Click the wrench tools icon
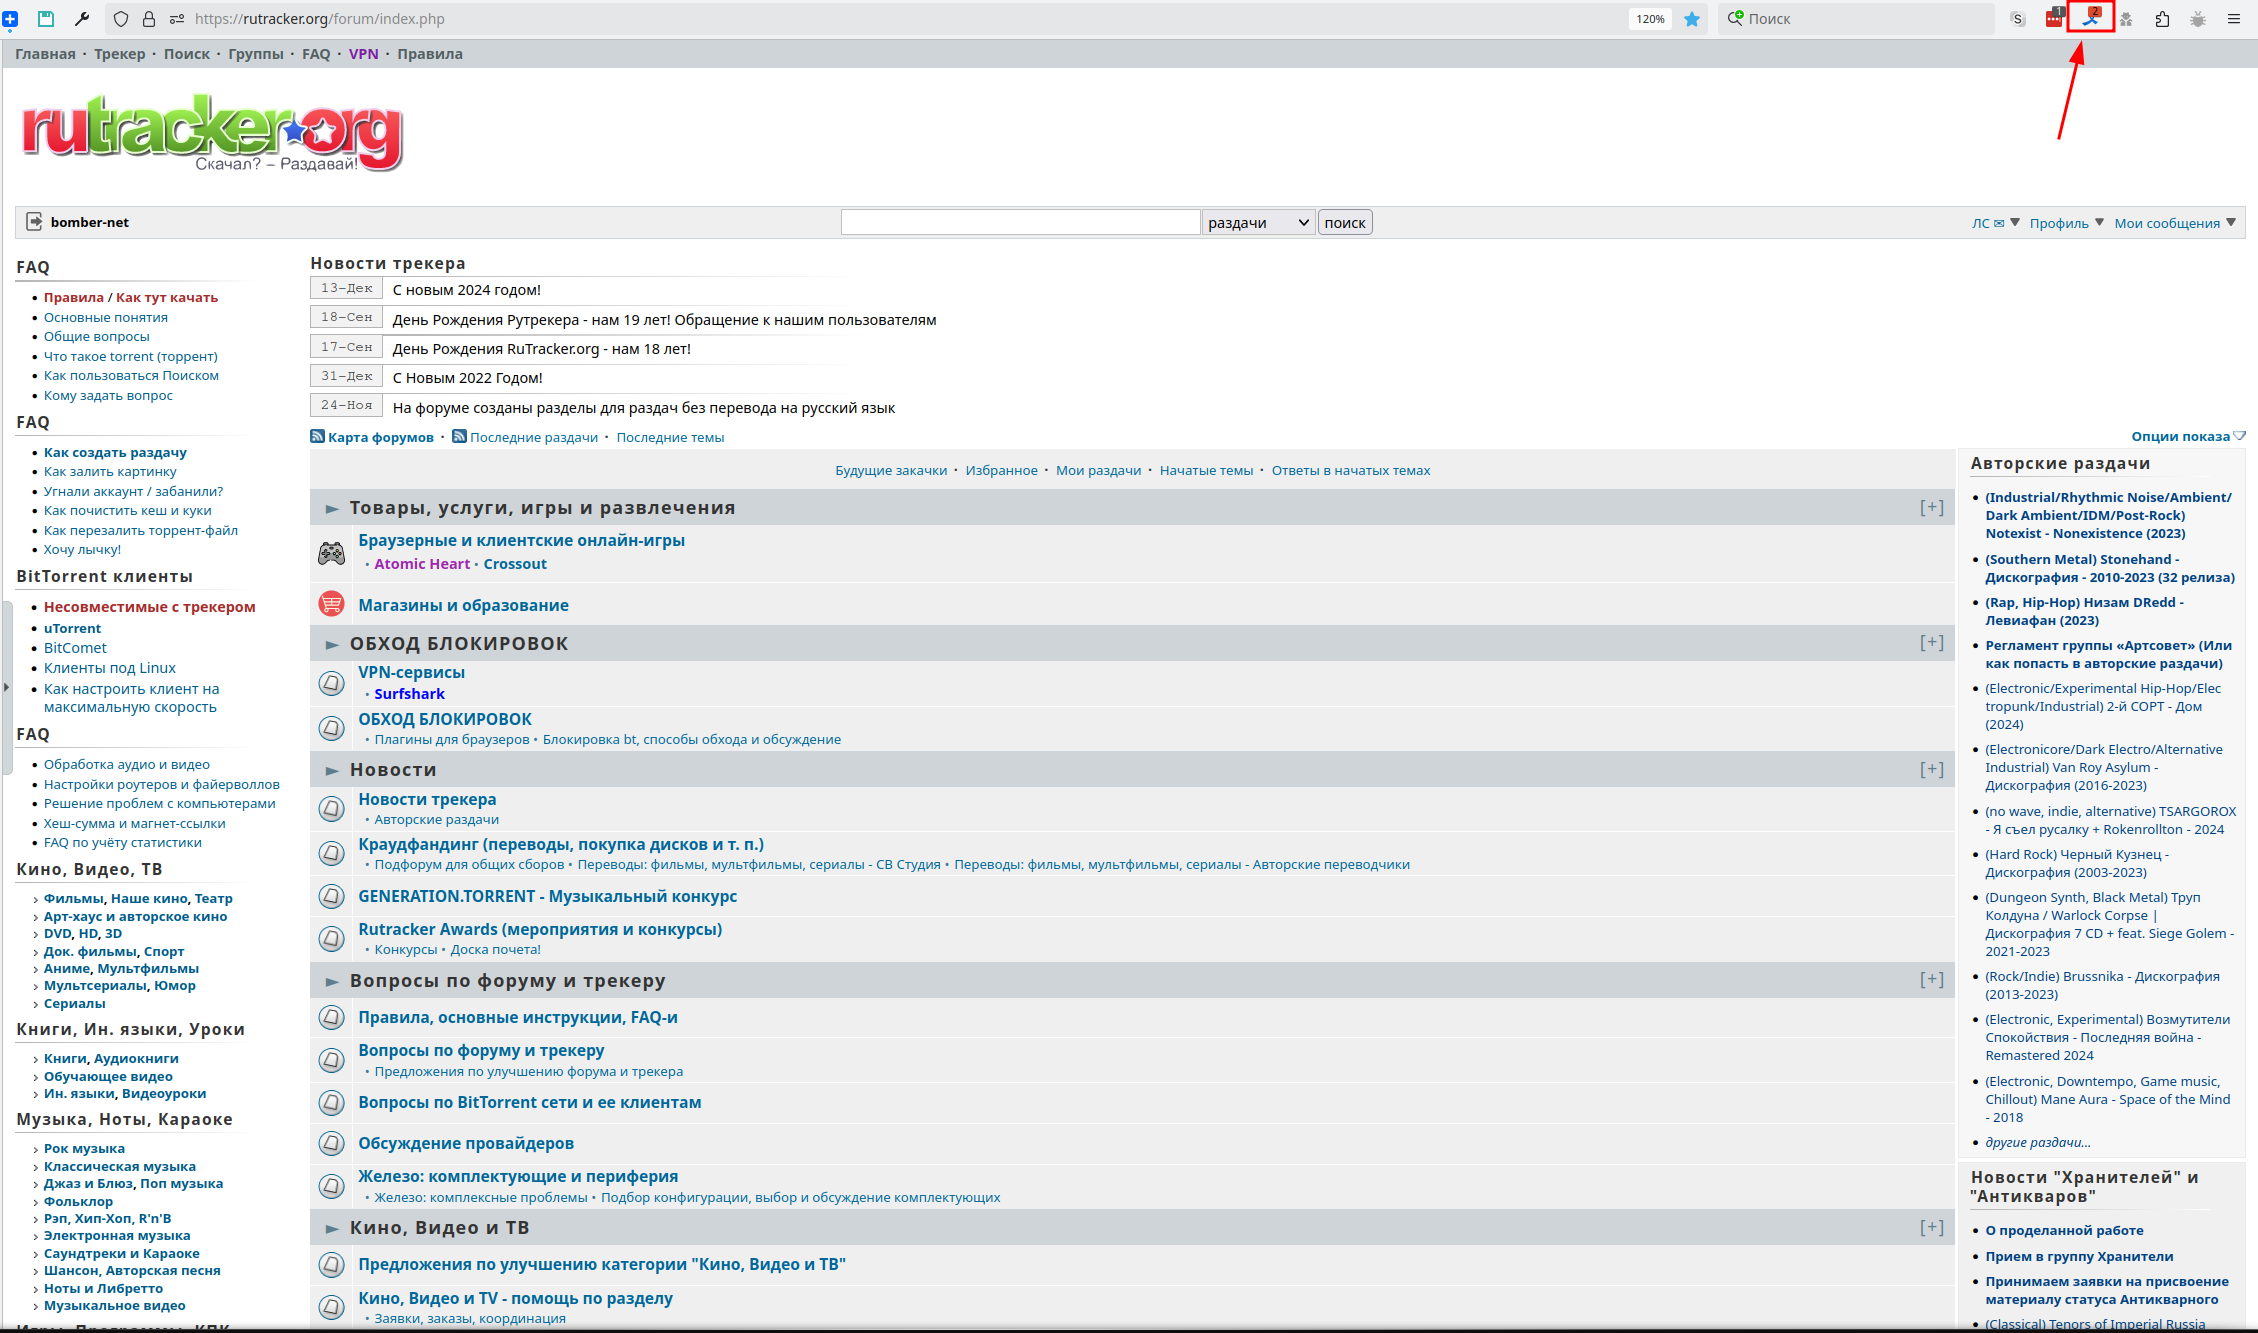Screen dimensions: 2258x1333 click(x=82, y=19)
